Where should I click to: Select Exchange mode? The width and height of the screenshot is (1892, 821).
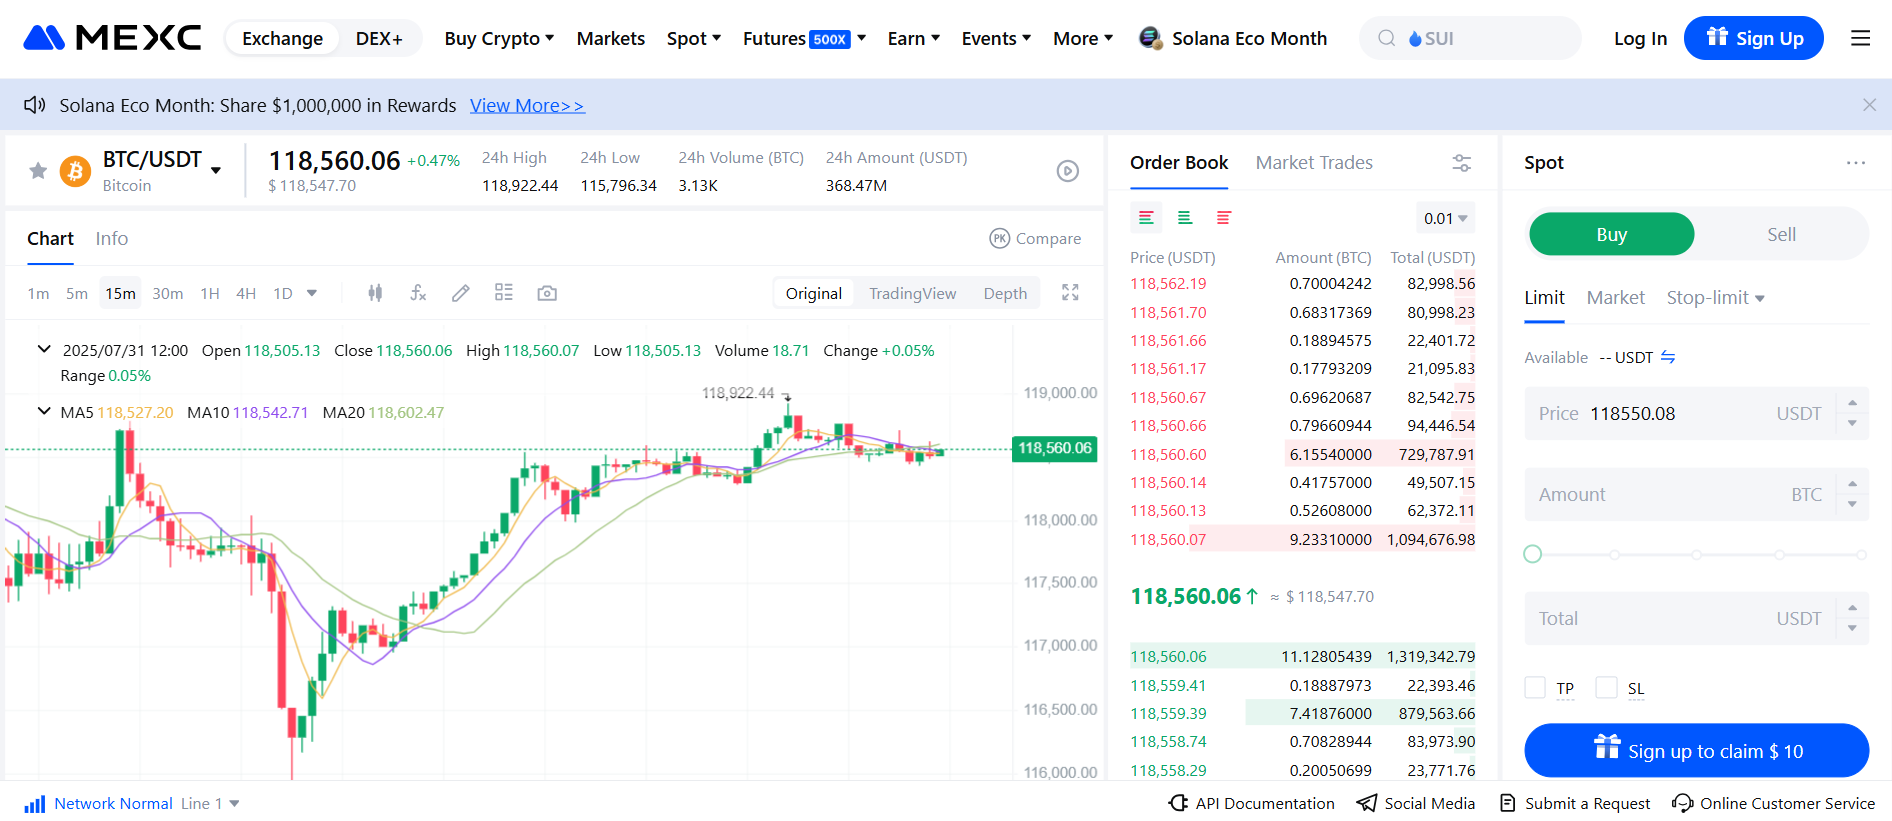click(x=282, y=38)
